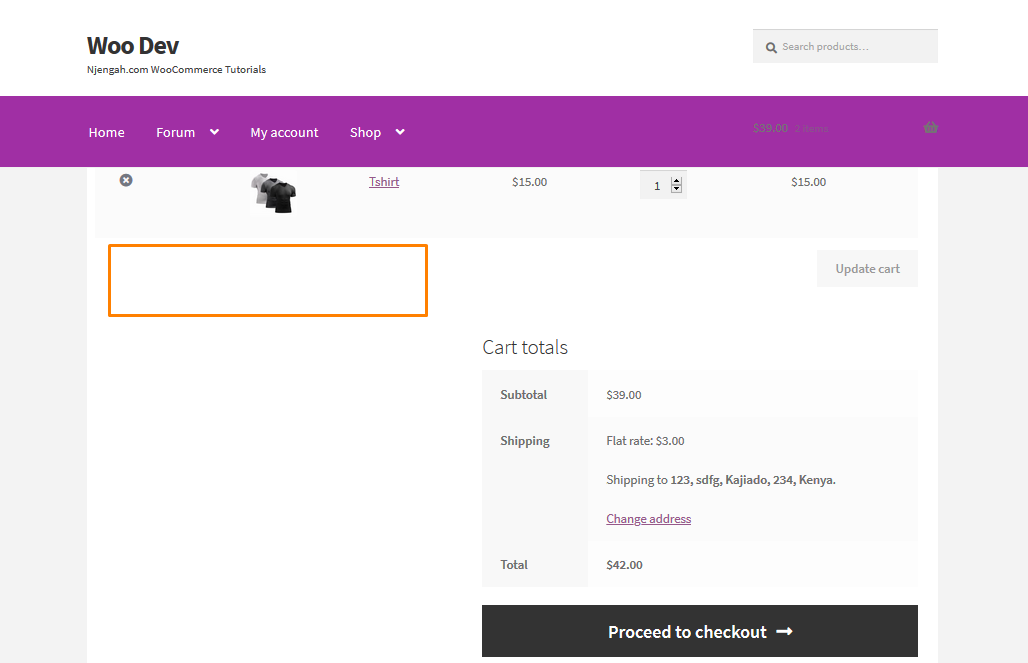Screen dimensions: 1028x663
Task: Open the Change address link
Action: click(648, 519)
